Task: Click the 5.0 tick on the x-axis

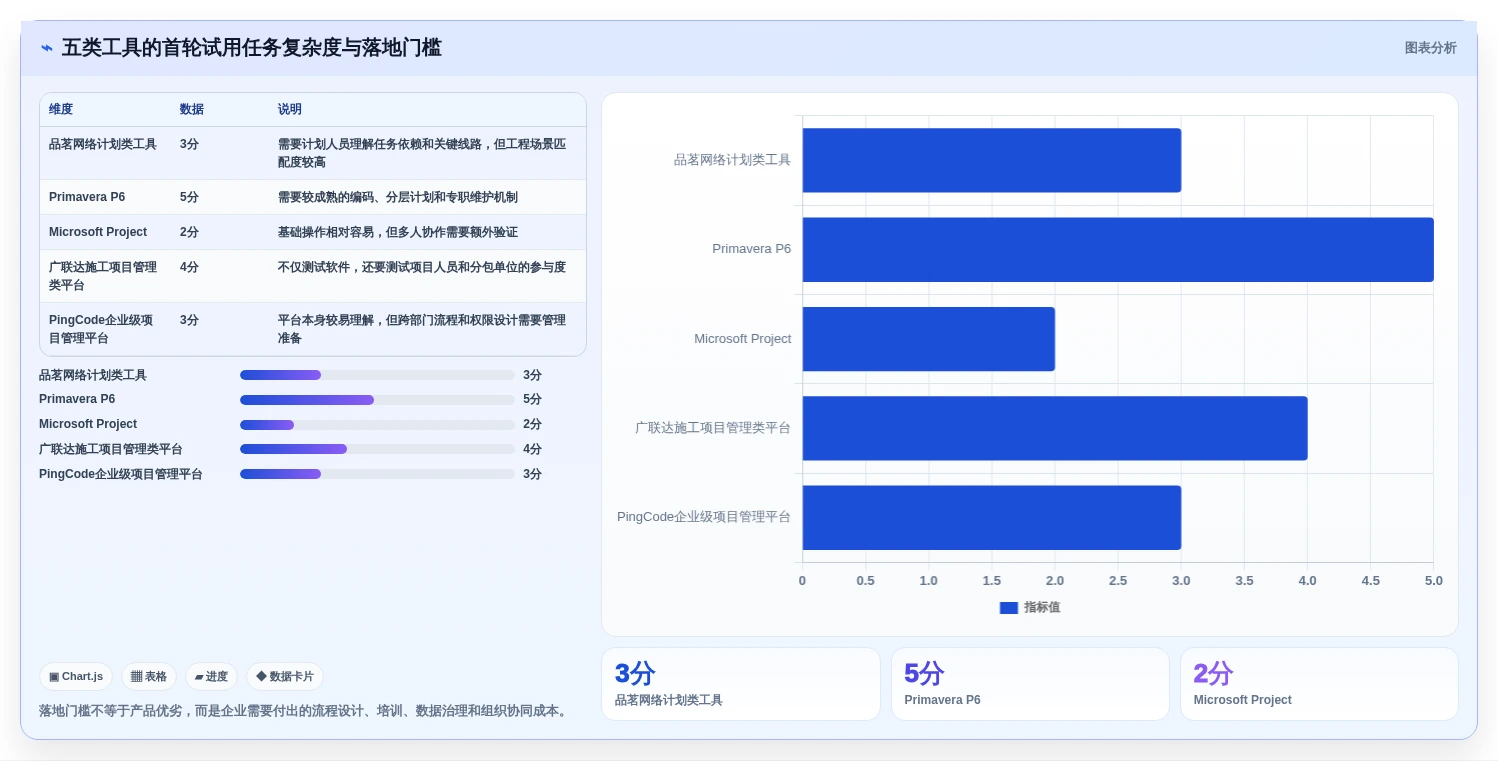Action: [x=1434, y=581]
